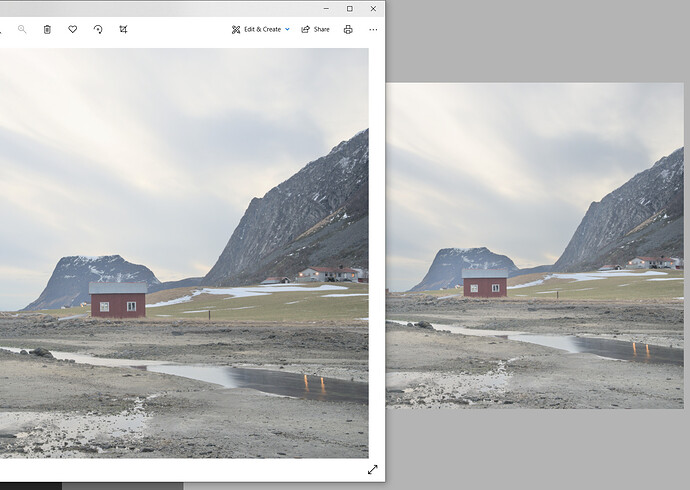The height and width of the screenshot is (490, 690).
Task: Expand the Edit & Create dropdown chevron
Action: [x=288, y=30]
